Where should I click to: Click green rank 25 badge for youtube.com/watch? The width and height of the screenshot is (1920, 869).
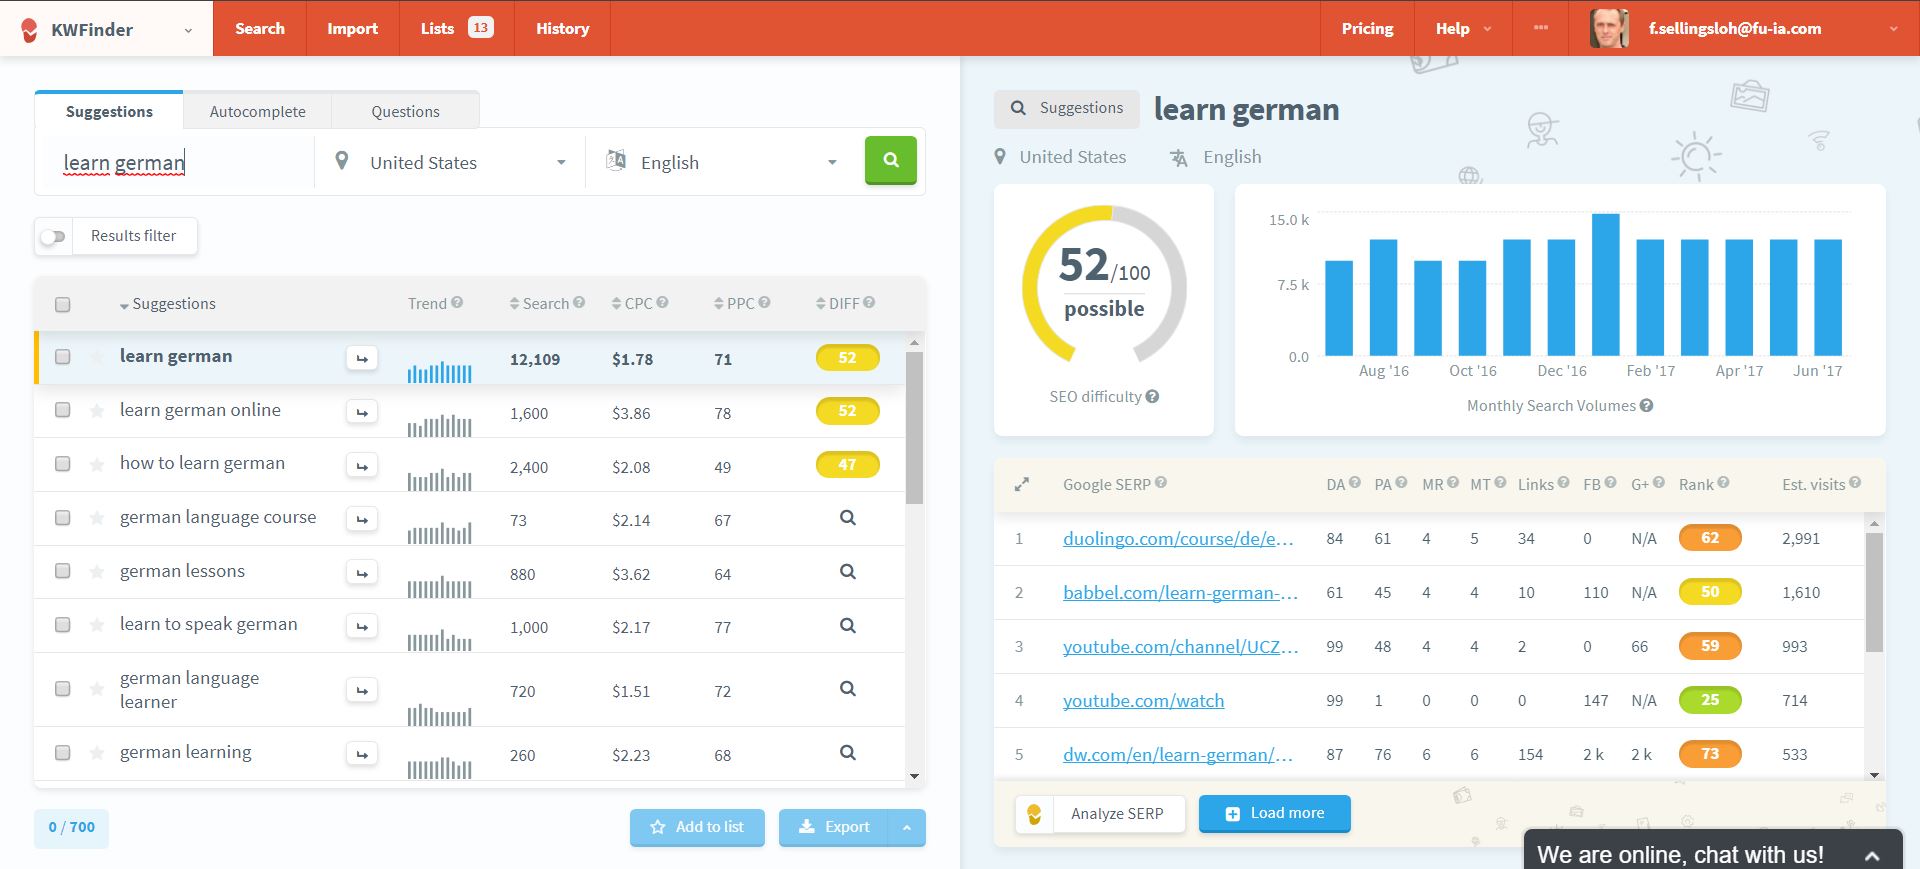pos(1710,700)
